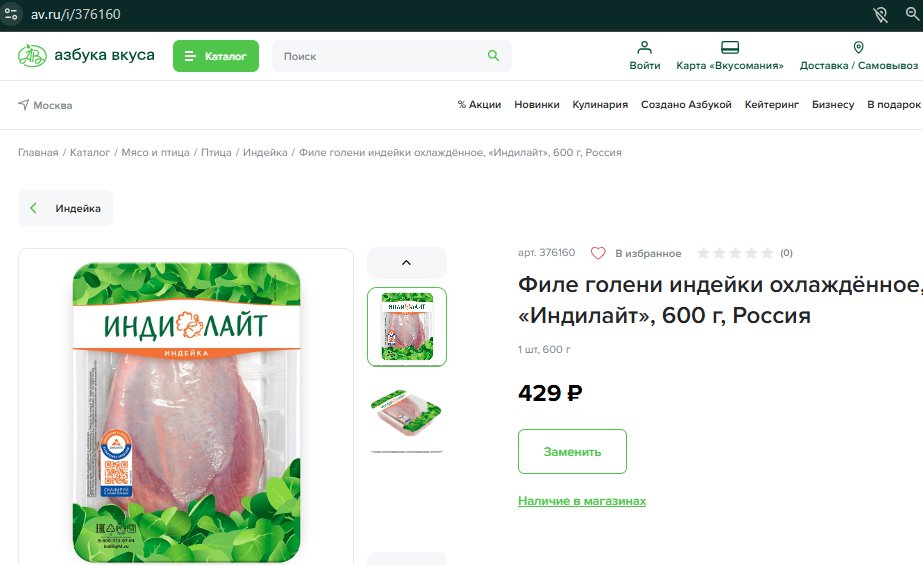This screenshot has height=565, width=923.
Task: Select the first front-view product thumbnail
Action: click(x=407, y=327)
